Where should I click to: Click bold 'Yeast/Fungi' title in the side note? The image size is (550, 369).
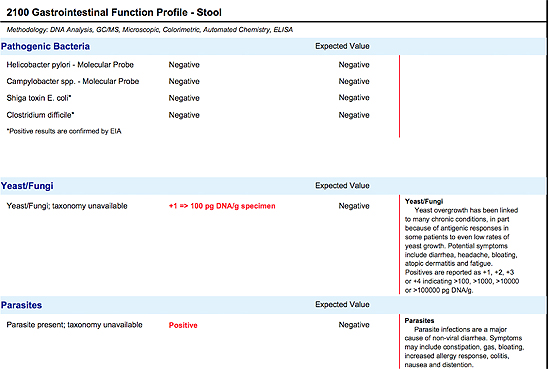tap(424, 201)
